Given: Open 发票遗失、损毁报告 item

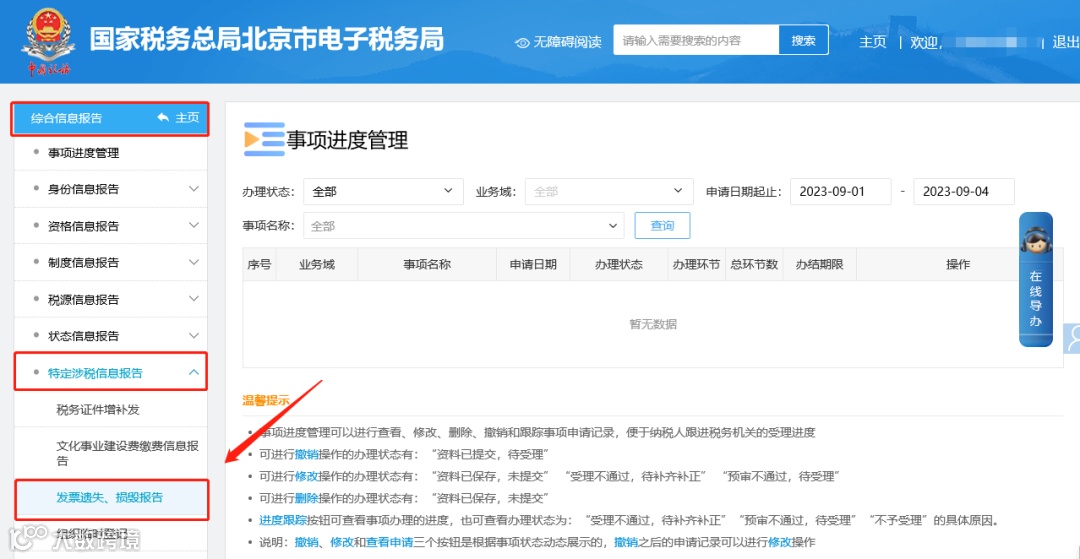Looking at the screenshot, I should point(110,498).
